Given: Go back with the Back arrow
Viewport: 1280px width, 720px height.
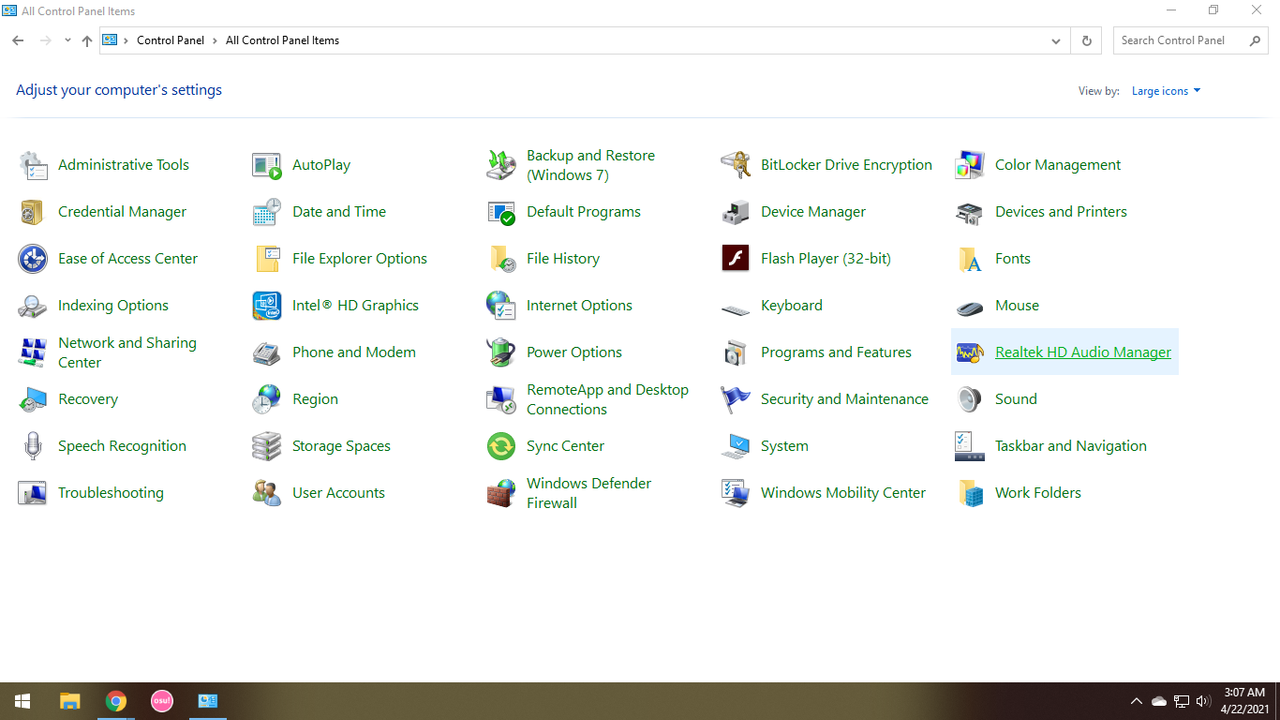Looking at the screenshot, I should pyautogui.click(x=18, y=41).
